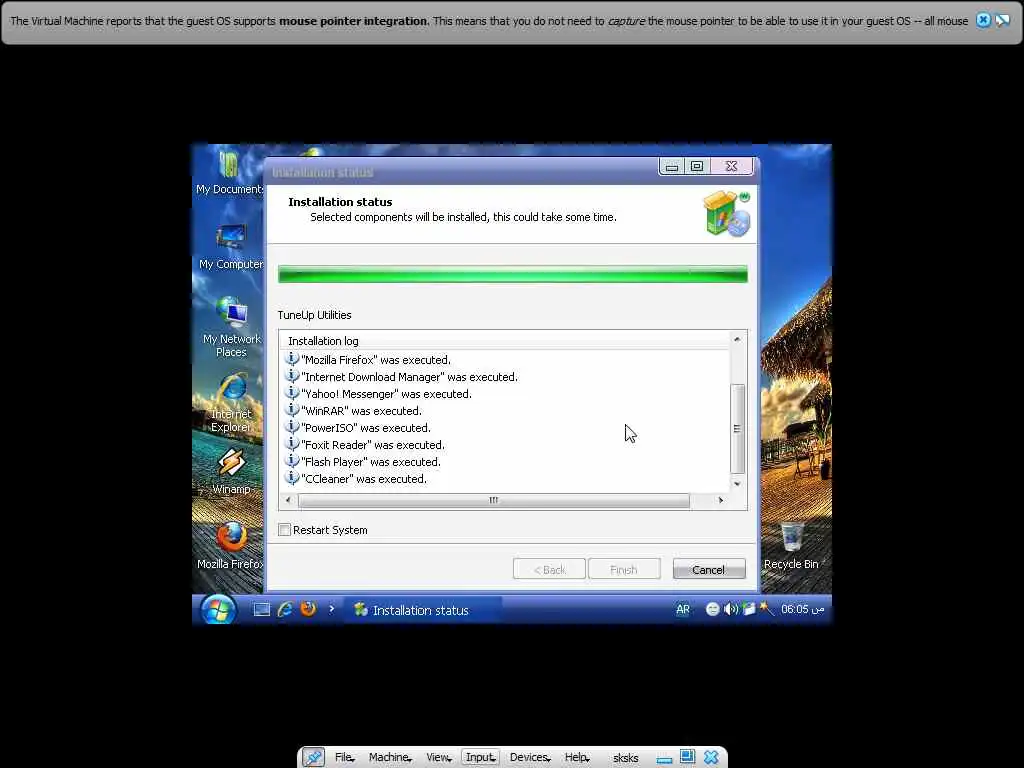1024x768 pixels.
Task: Open My Computer desktop icon
Action: (231, 247)
